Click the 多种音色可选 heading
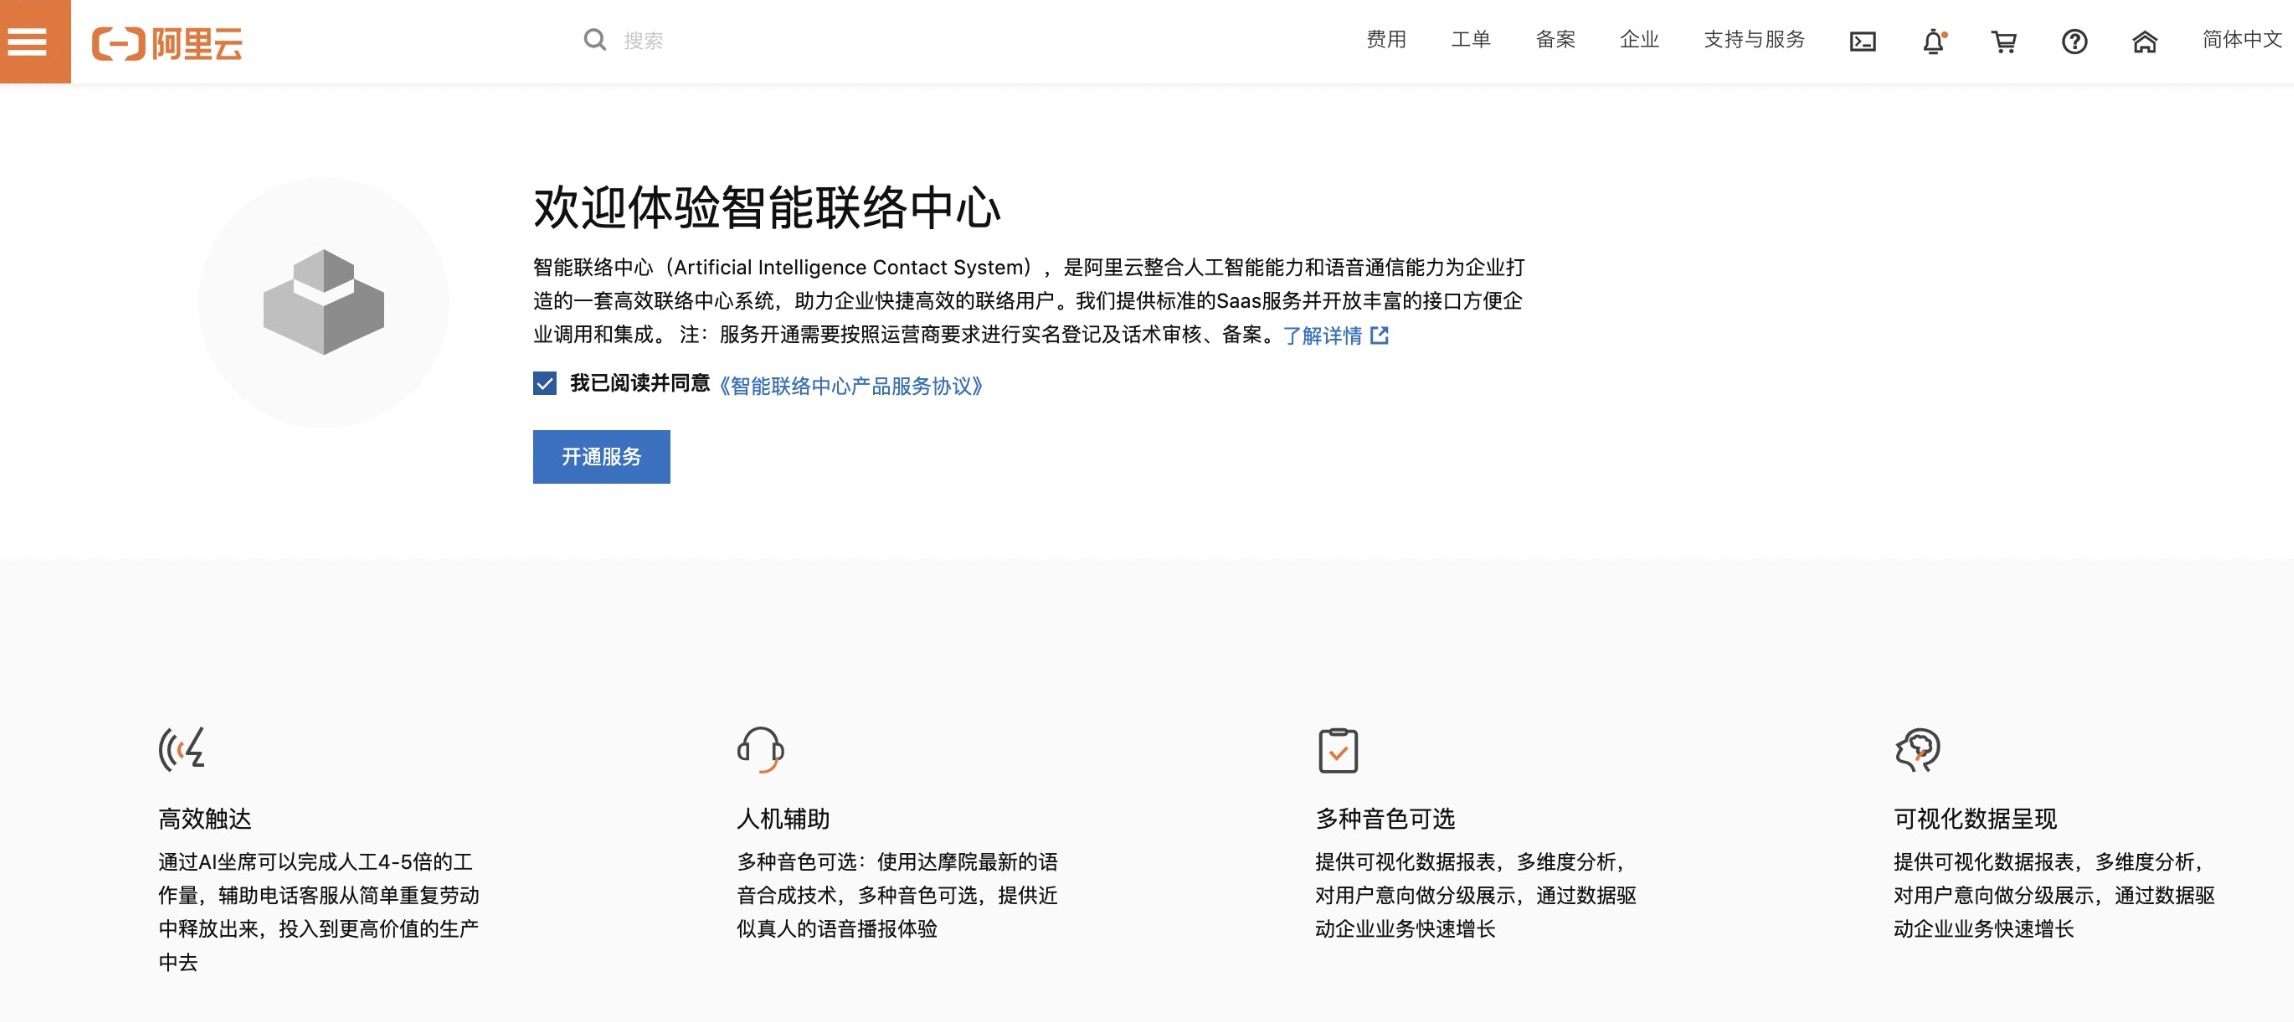The height and width of the screenshot is (1022, 2294). (1385, 819)
